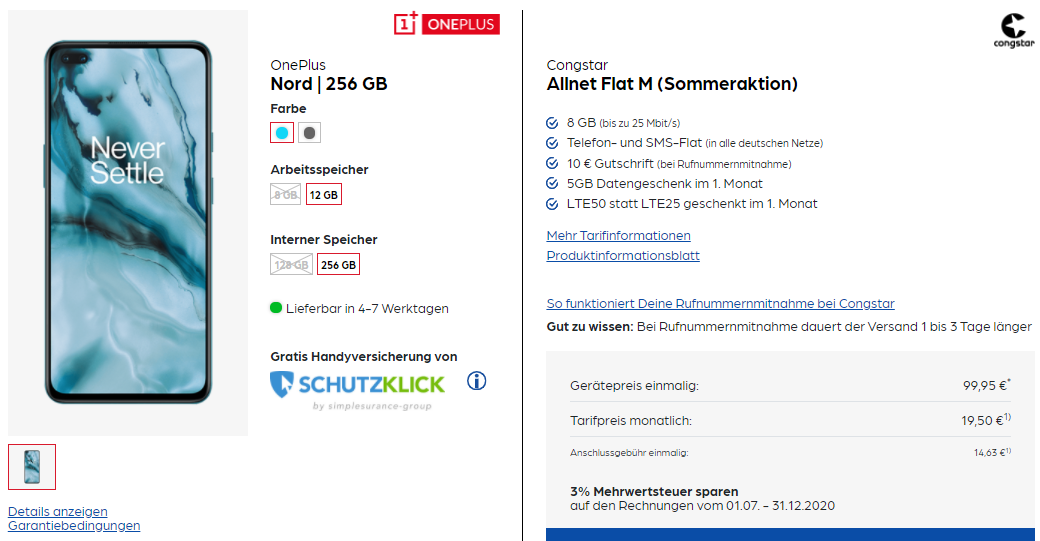Select 128 GB internal storage option
The height and width of the screenshot is (541, 1040).
click(290, 265)
